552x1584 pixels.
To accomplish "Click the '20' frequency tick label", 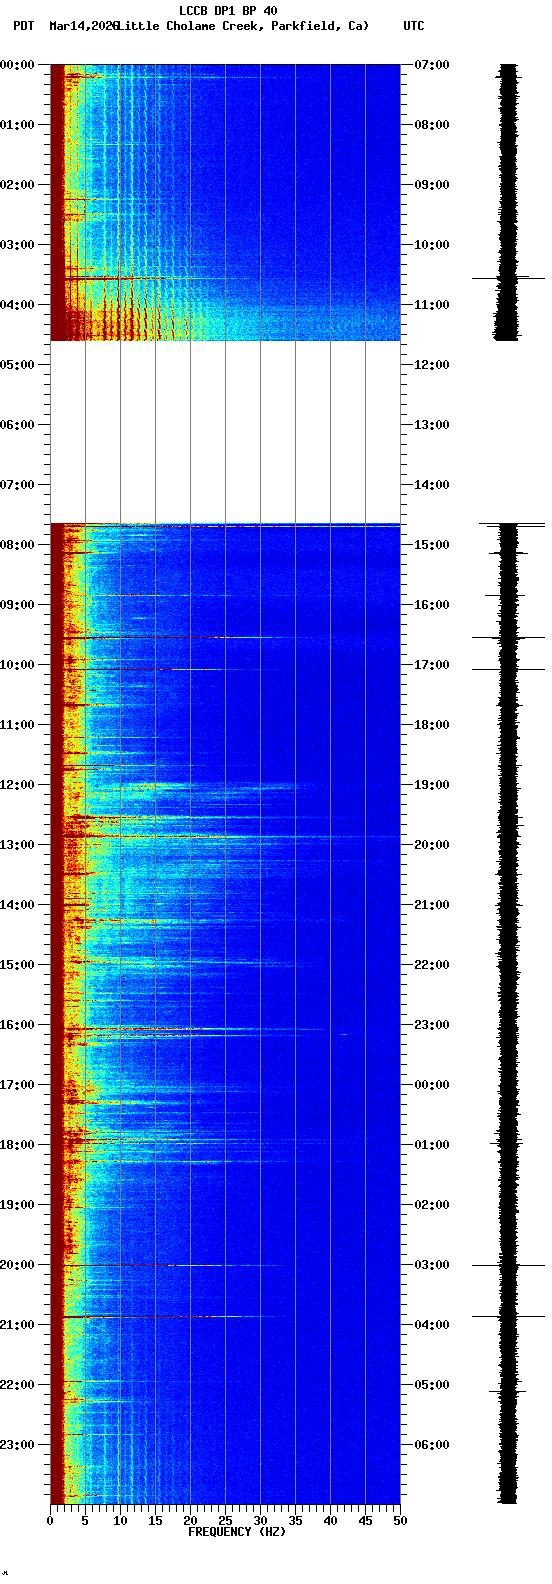I will click(x=190, y=1521).
